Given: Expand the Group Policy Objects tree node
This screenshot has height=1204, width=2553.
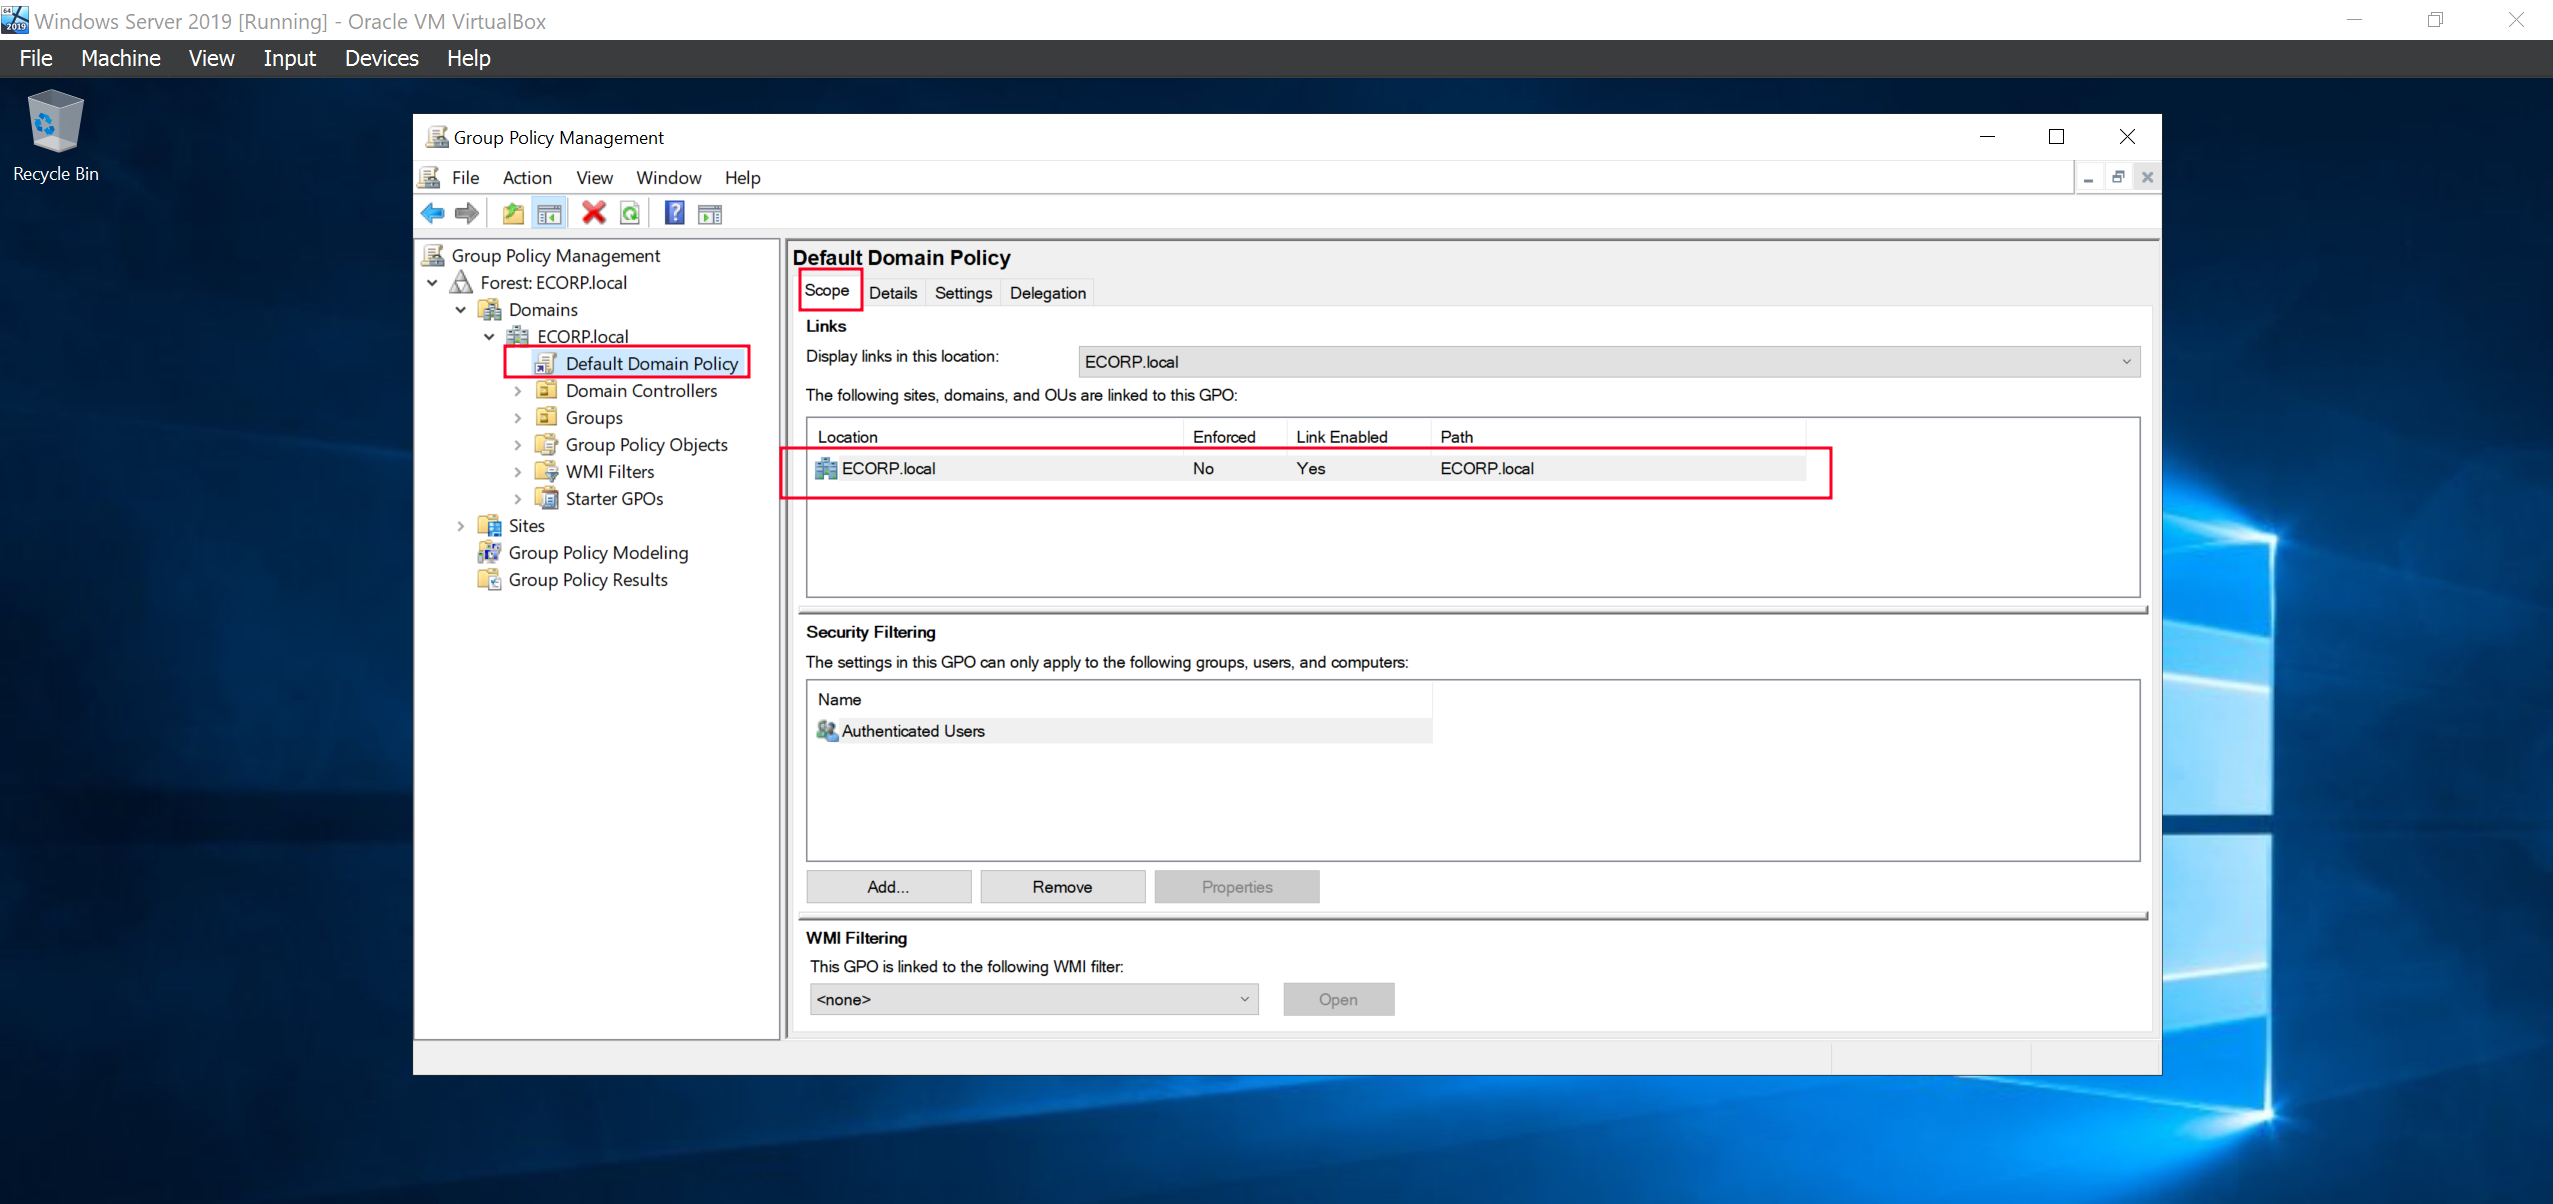Looking at the screenshot, I should pyautogui.click(x=518, y=445).
